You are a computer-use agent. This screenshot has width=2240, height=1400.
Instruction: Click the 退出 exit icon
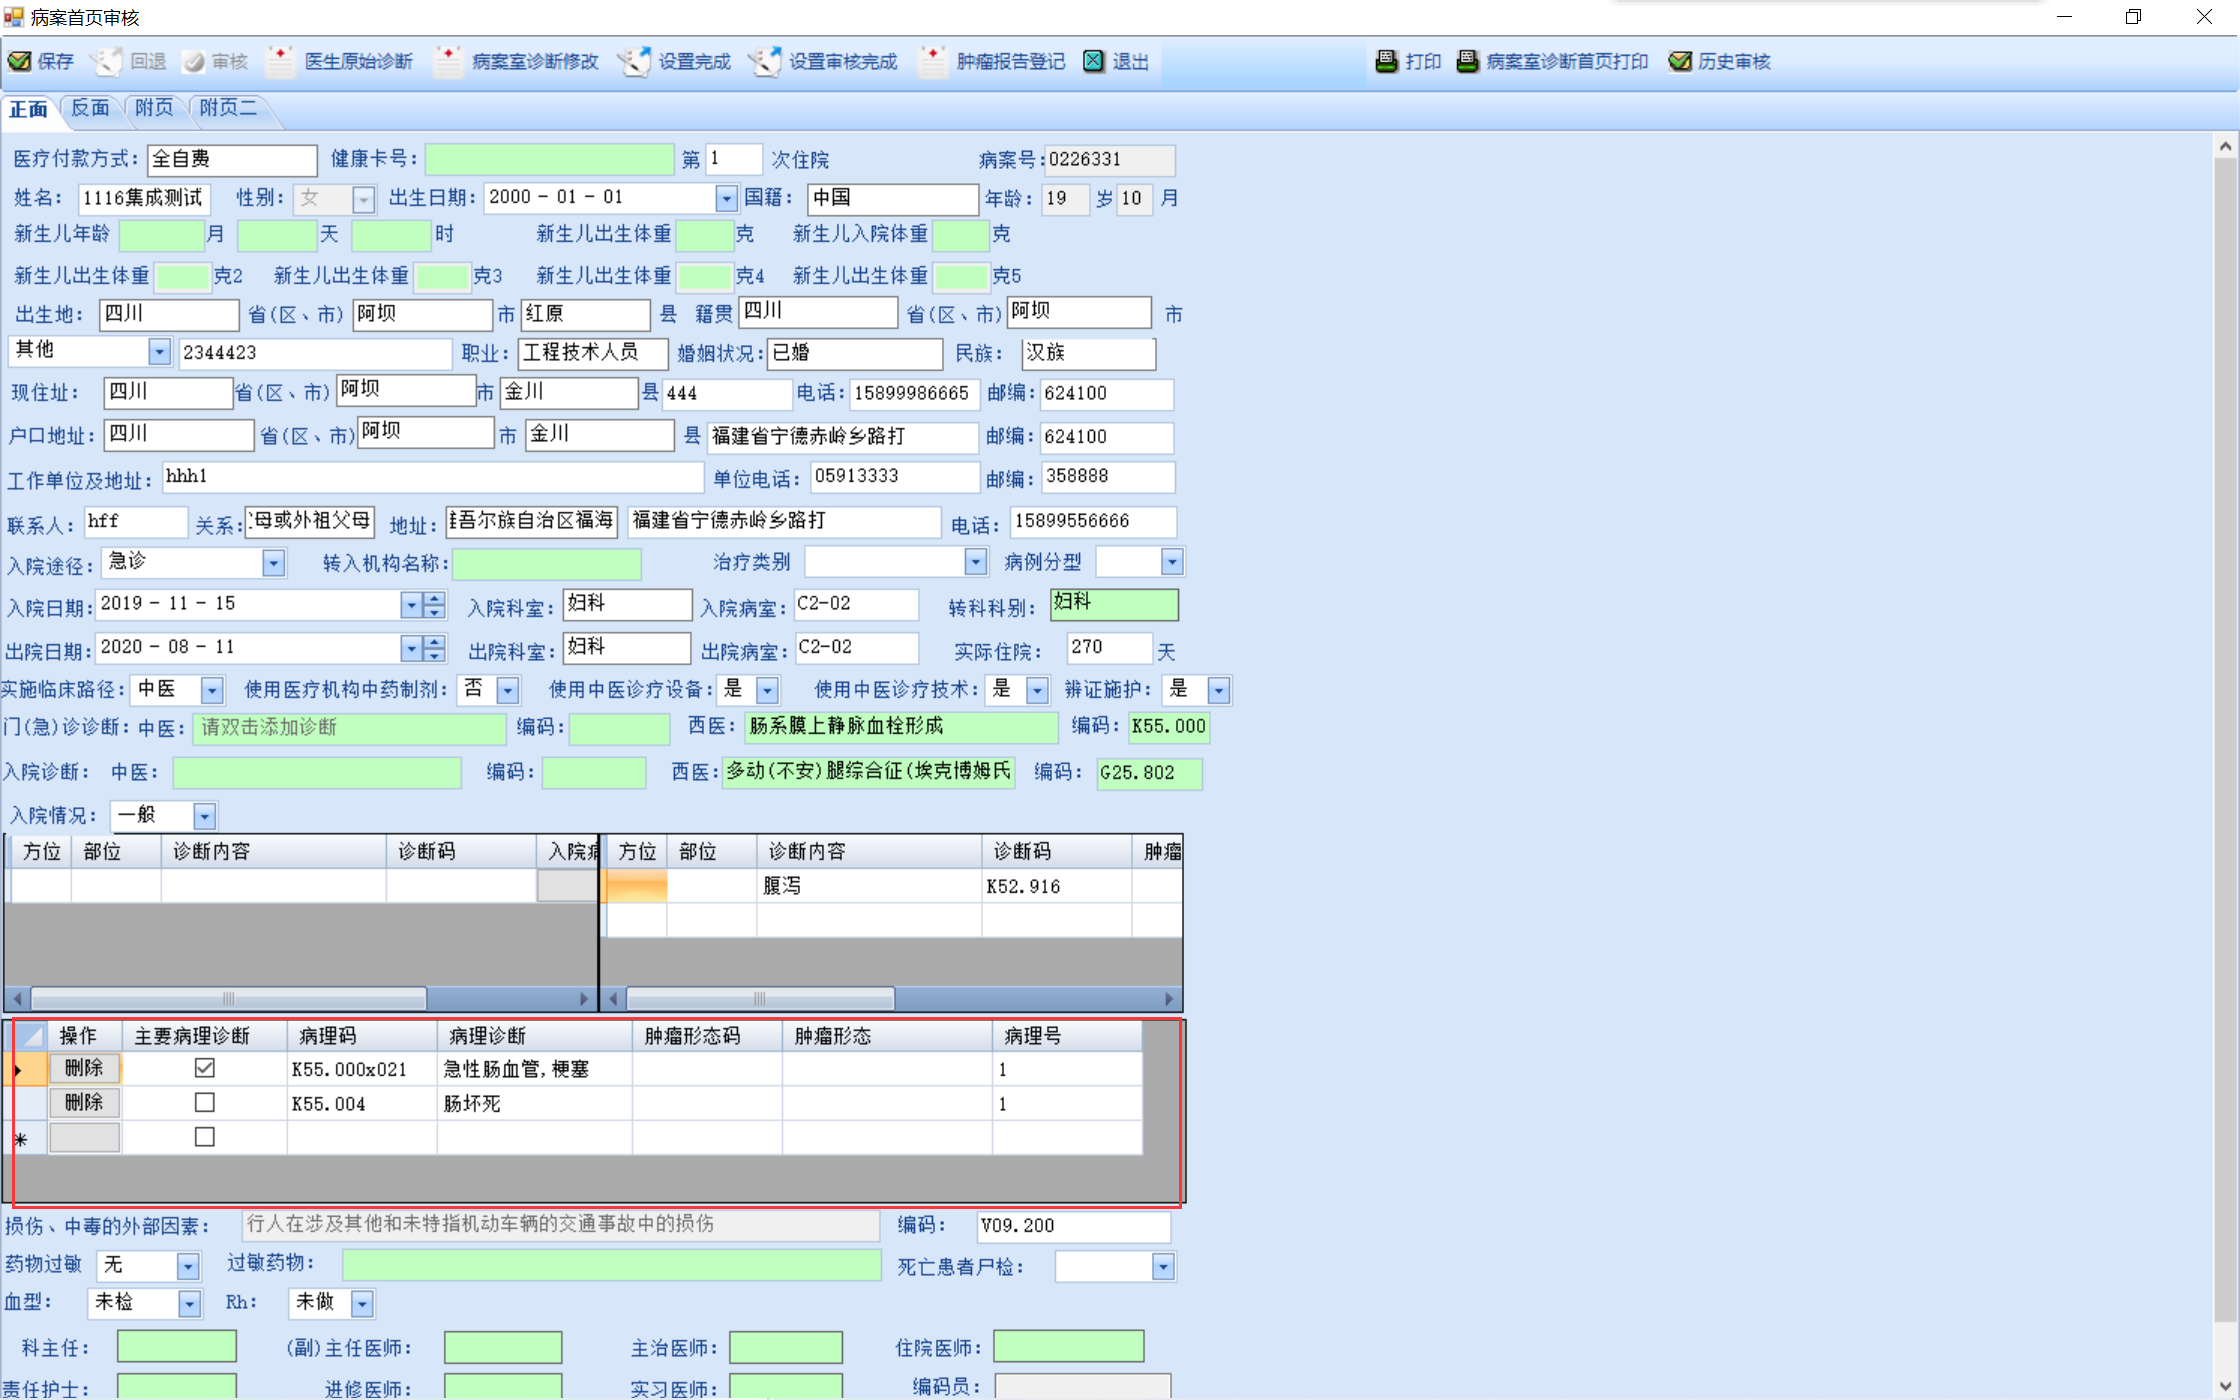pos(1094,62)
